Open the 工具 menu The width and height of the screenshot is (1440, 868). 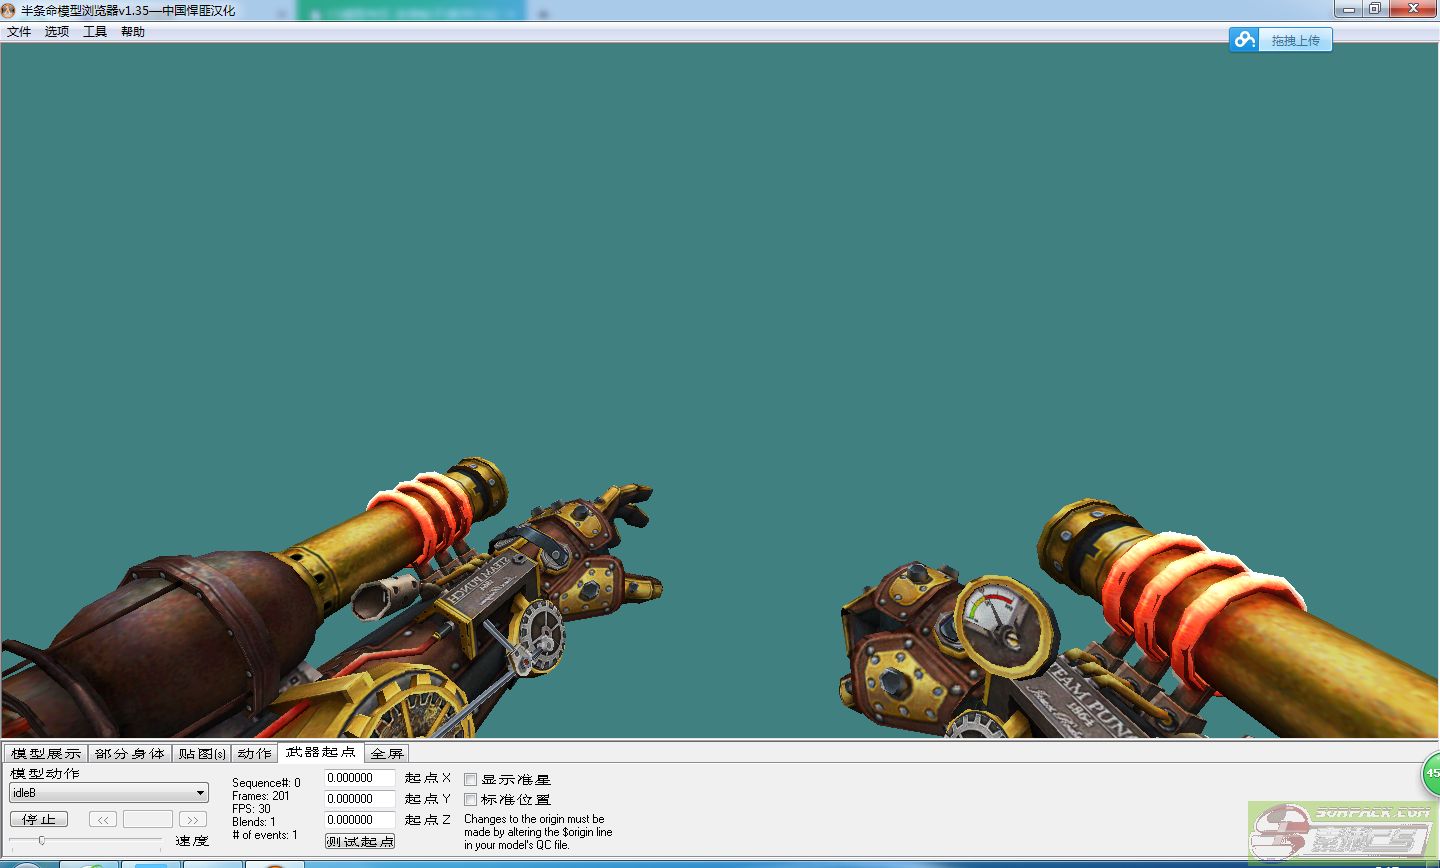click(x=95, y=32)
